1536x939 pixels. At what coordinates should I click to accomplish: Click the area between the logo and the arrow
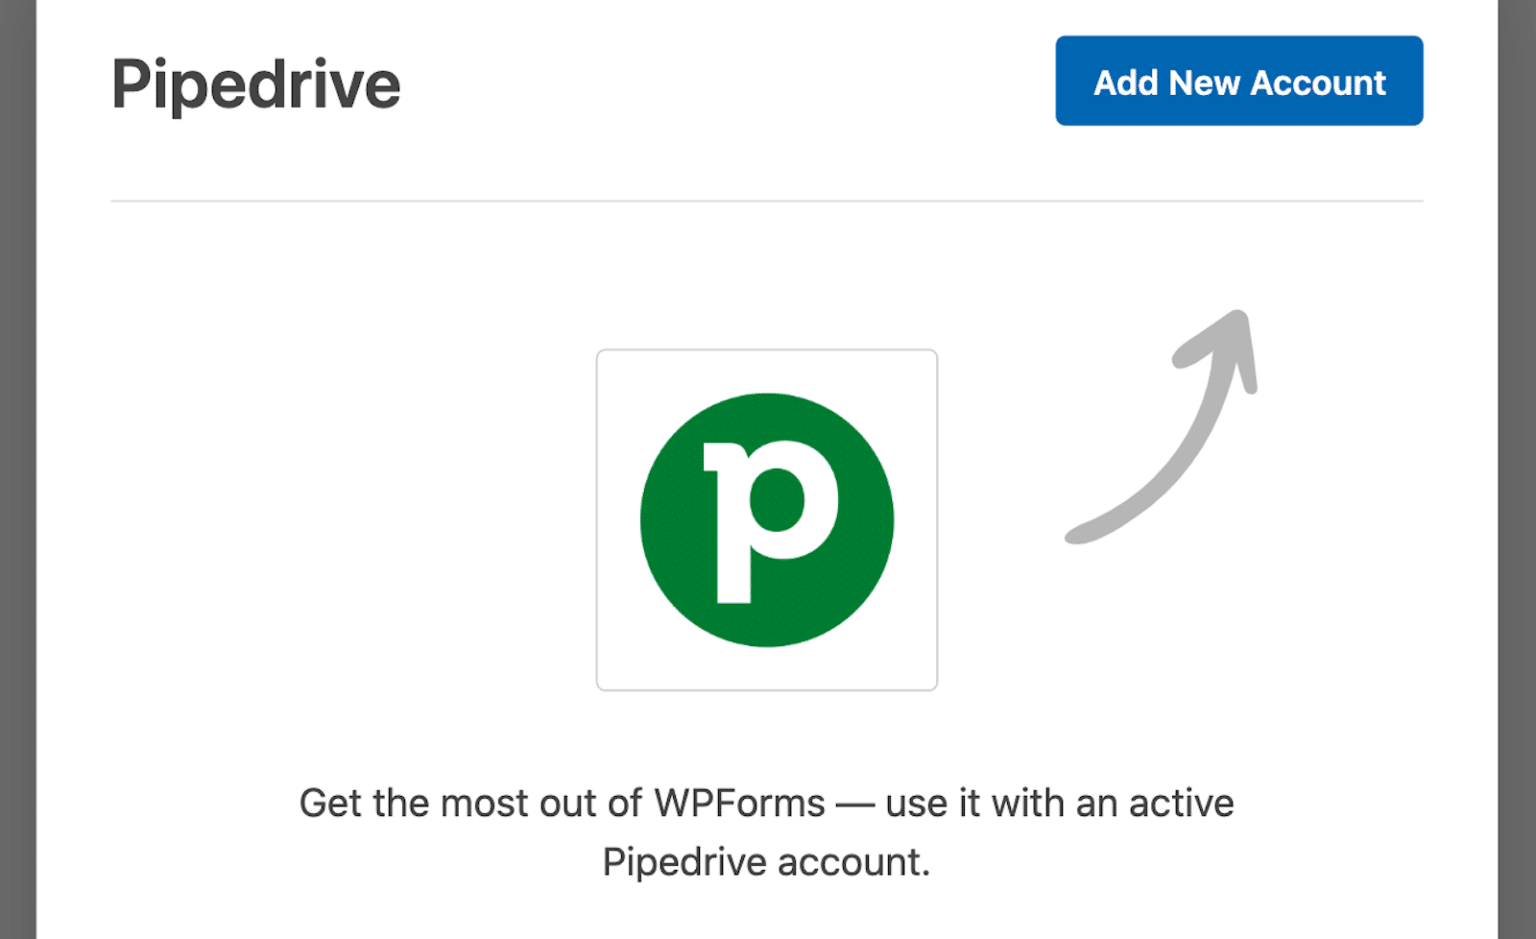coord(1000,500)
